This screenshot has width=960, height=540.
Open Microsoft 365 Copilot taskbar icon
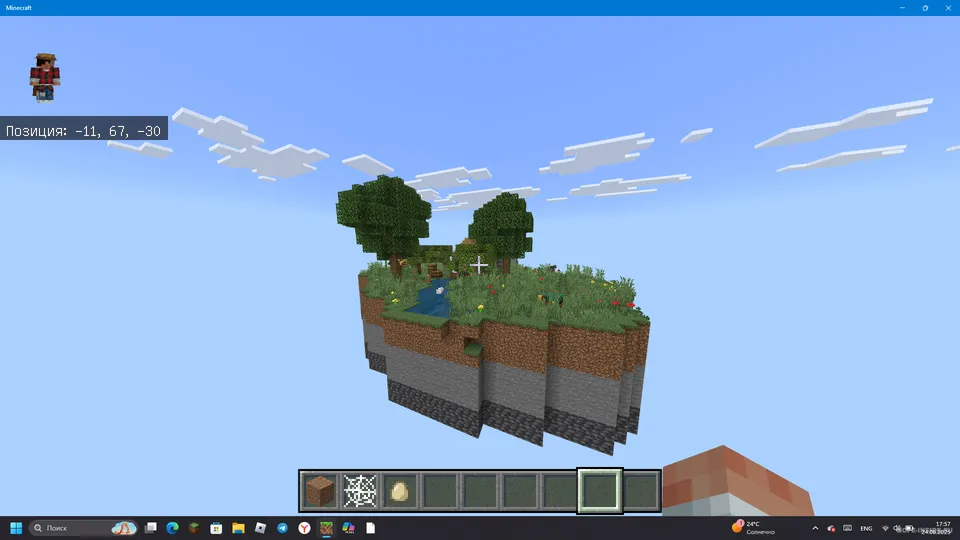[x=348, y=528]
